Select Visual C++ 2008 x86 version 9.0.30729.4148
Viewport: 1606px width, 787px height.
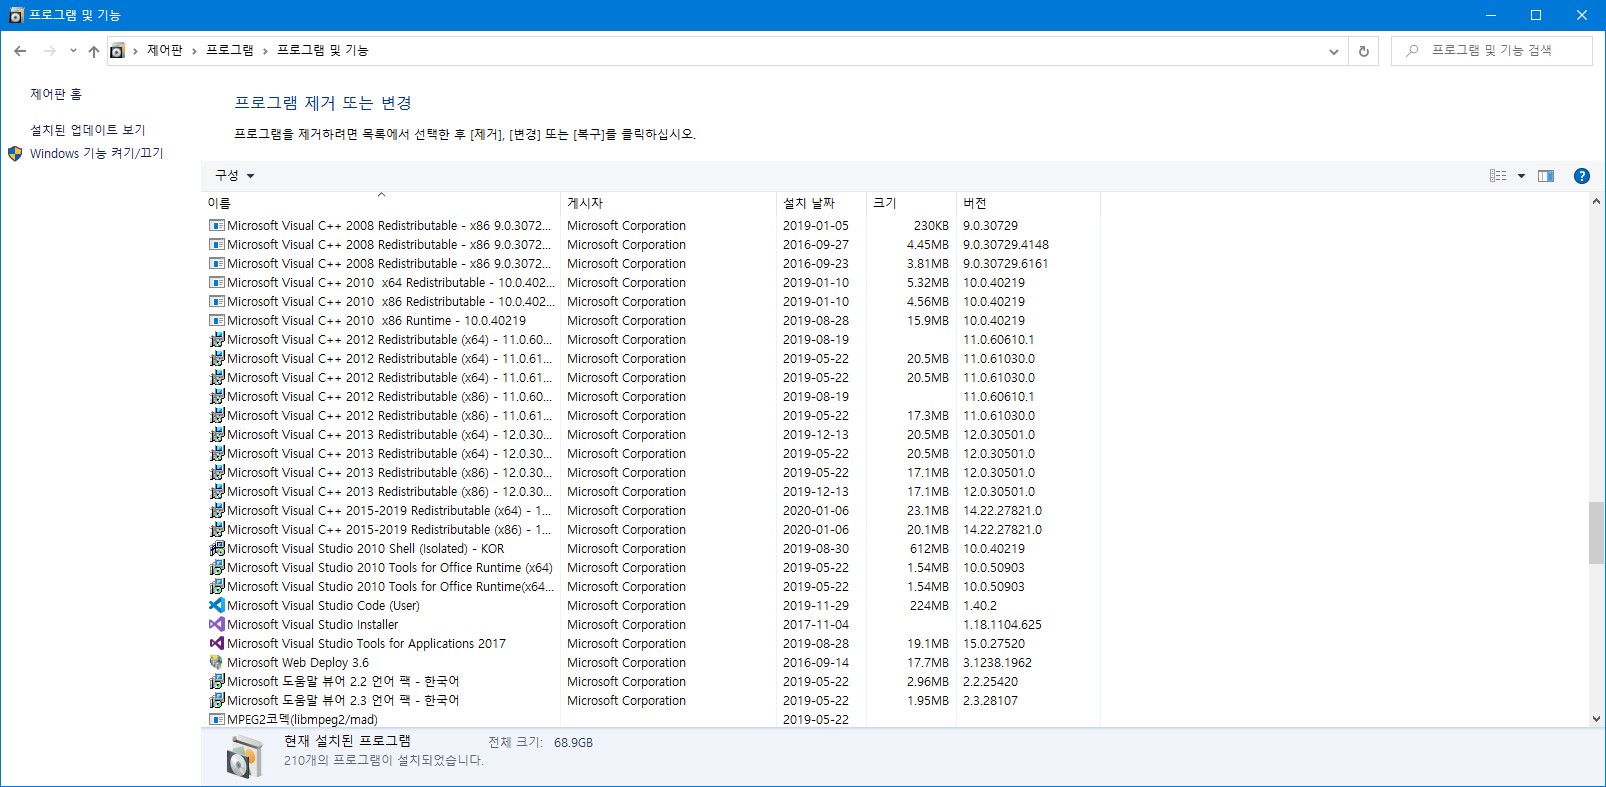650,245
